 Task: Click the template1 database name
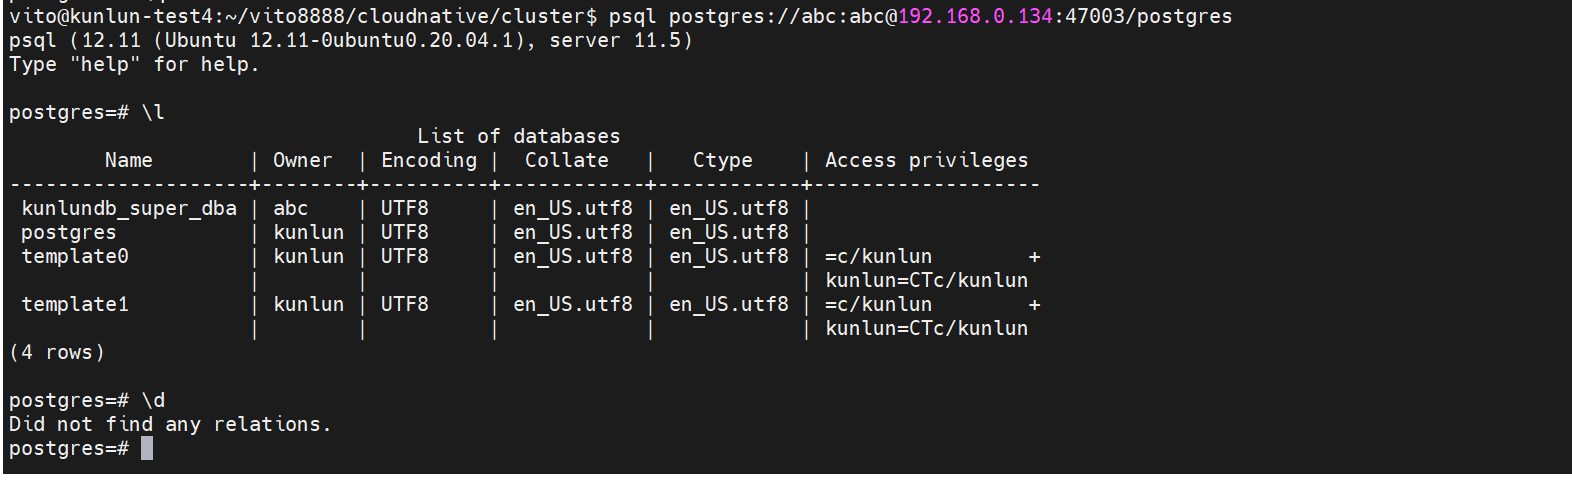75,304
